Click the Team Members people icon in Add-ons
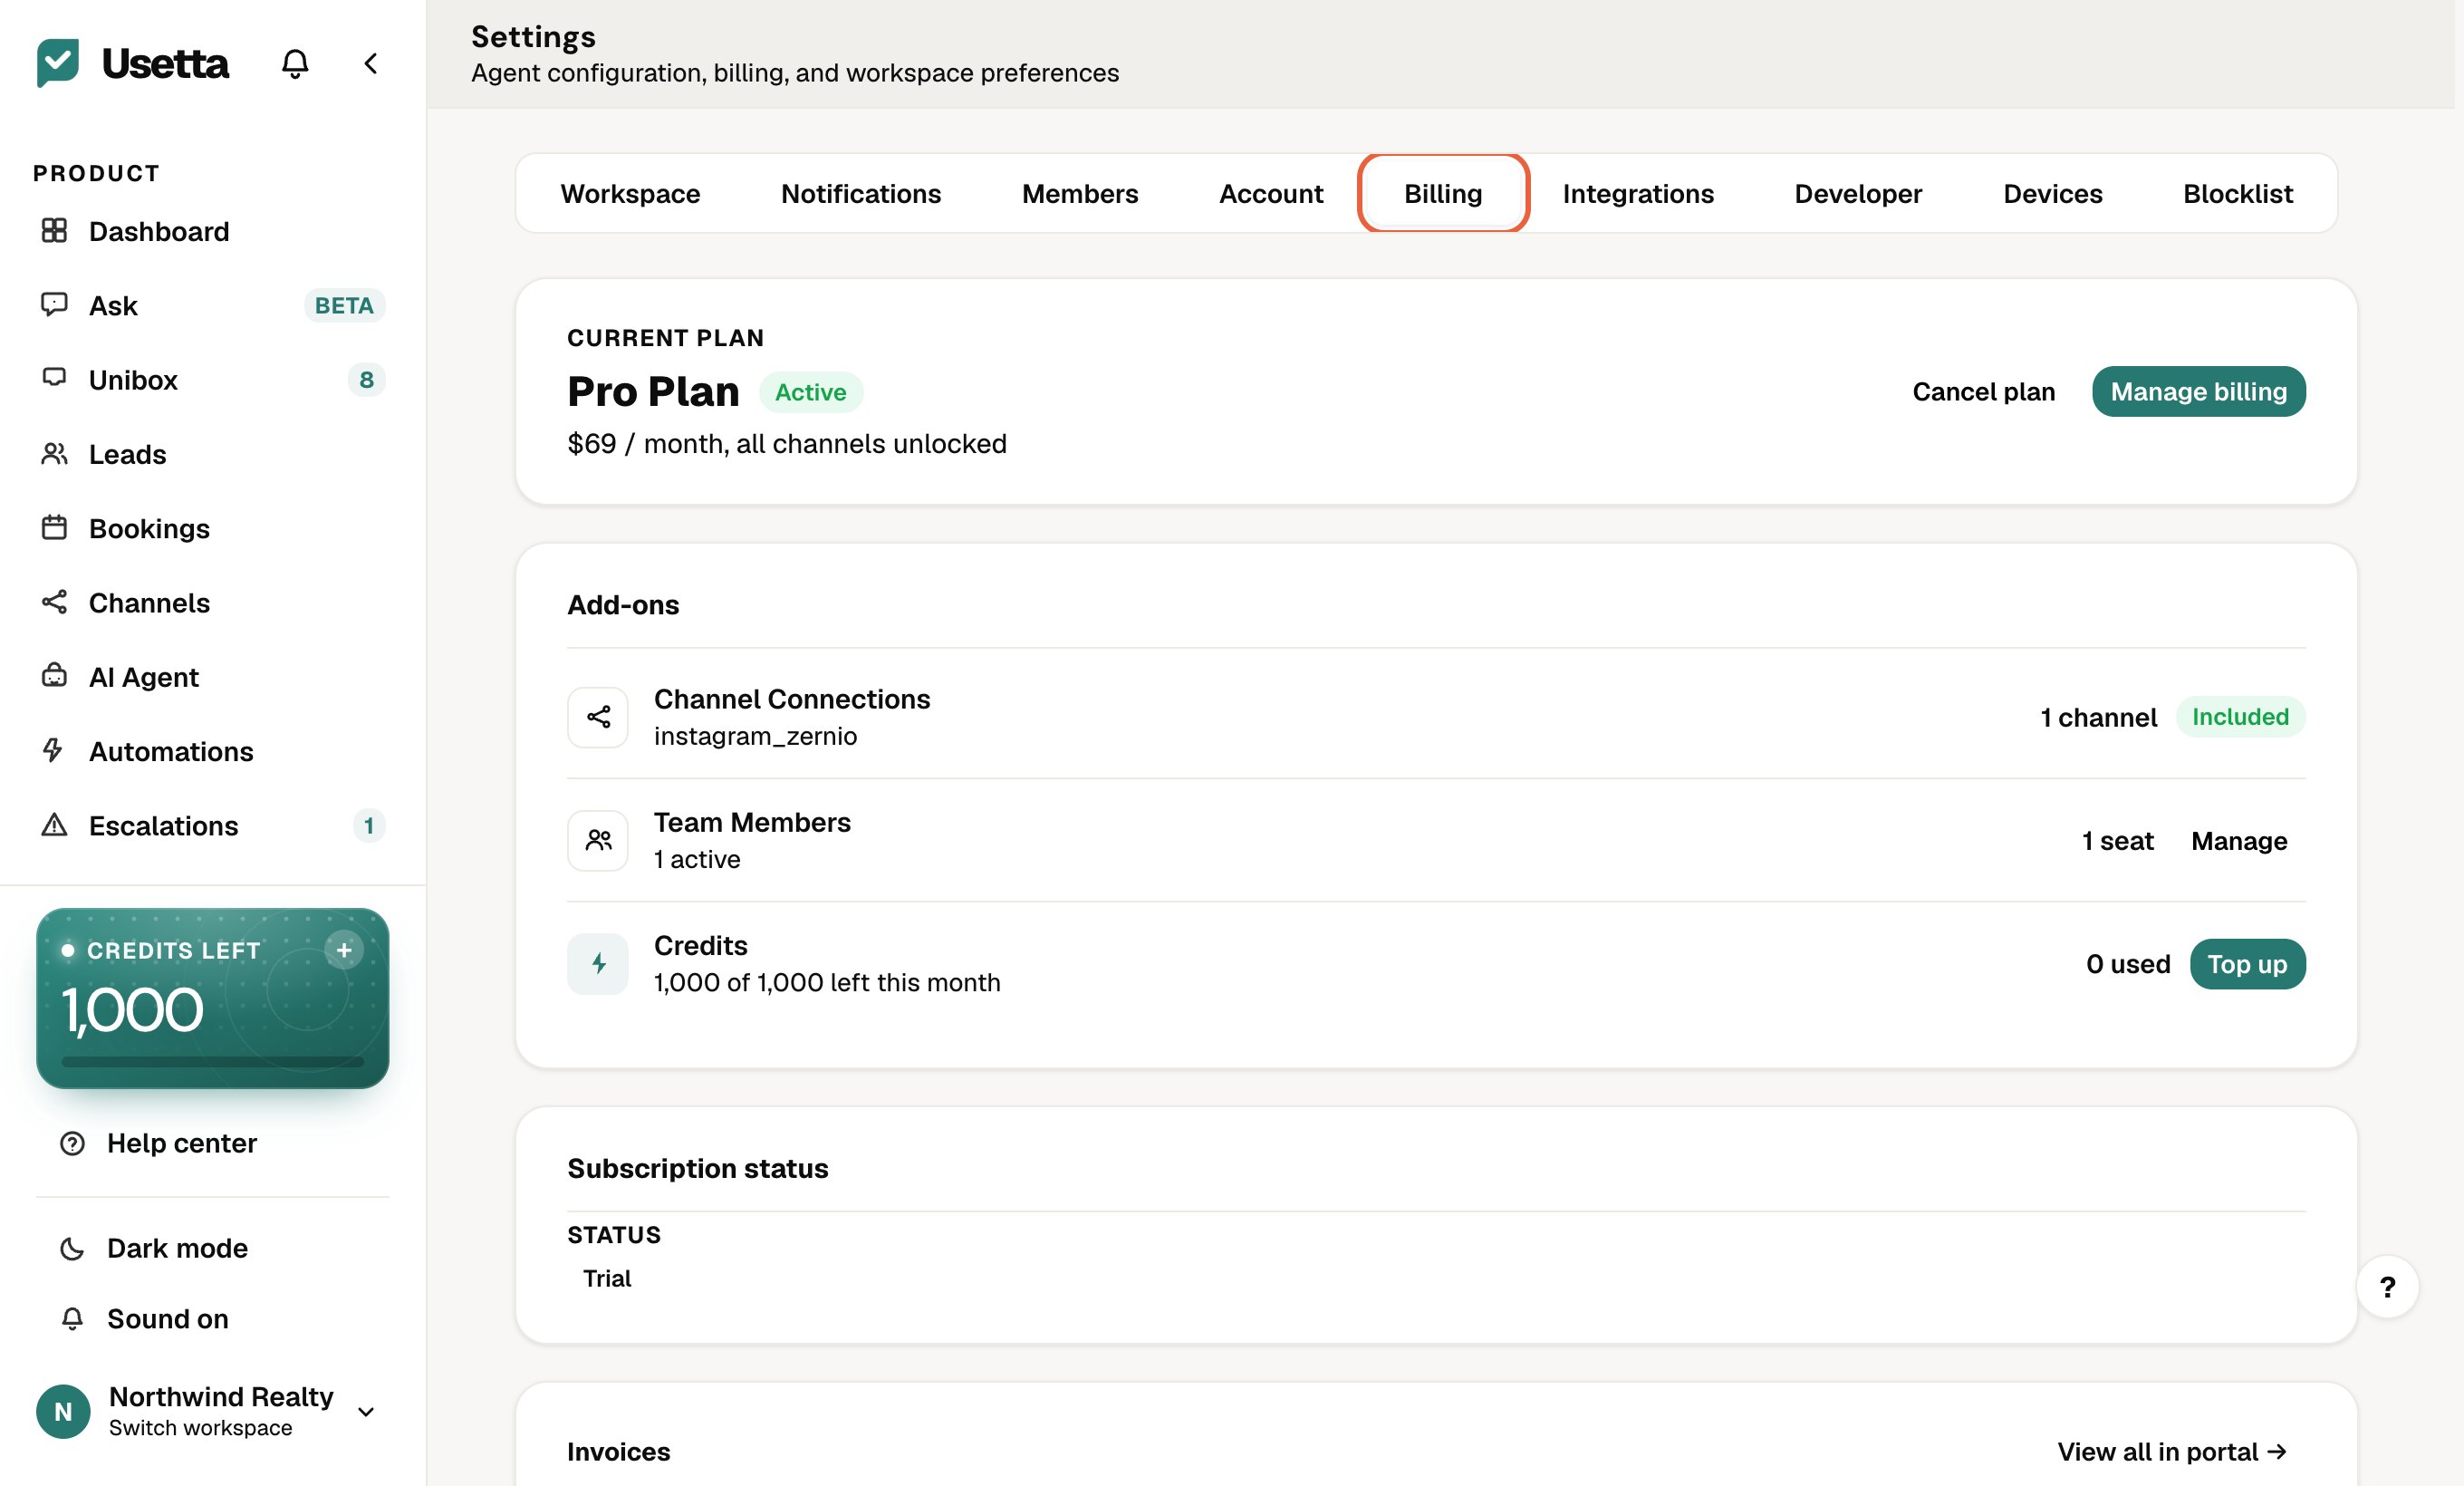The width and height of the screenshot is (2464, 1486). (598, 840)
